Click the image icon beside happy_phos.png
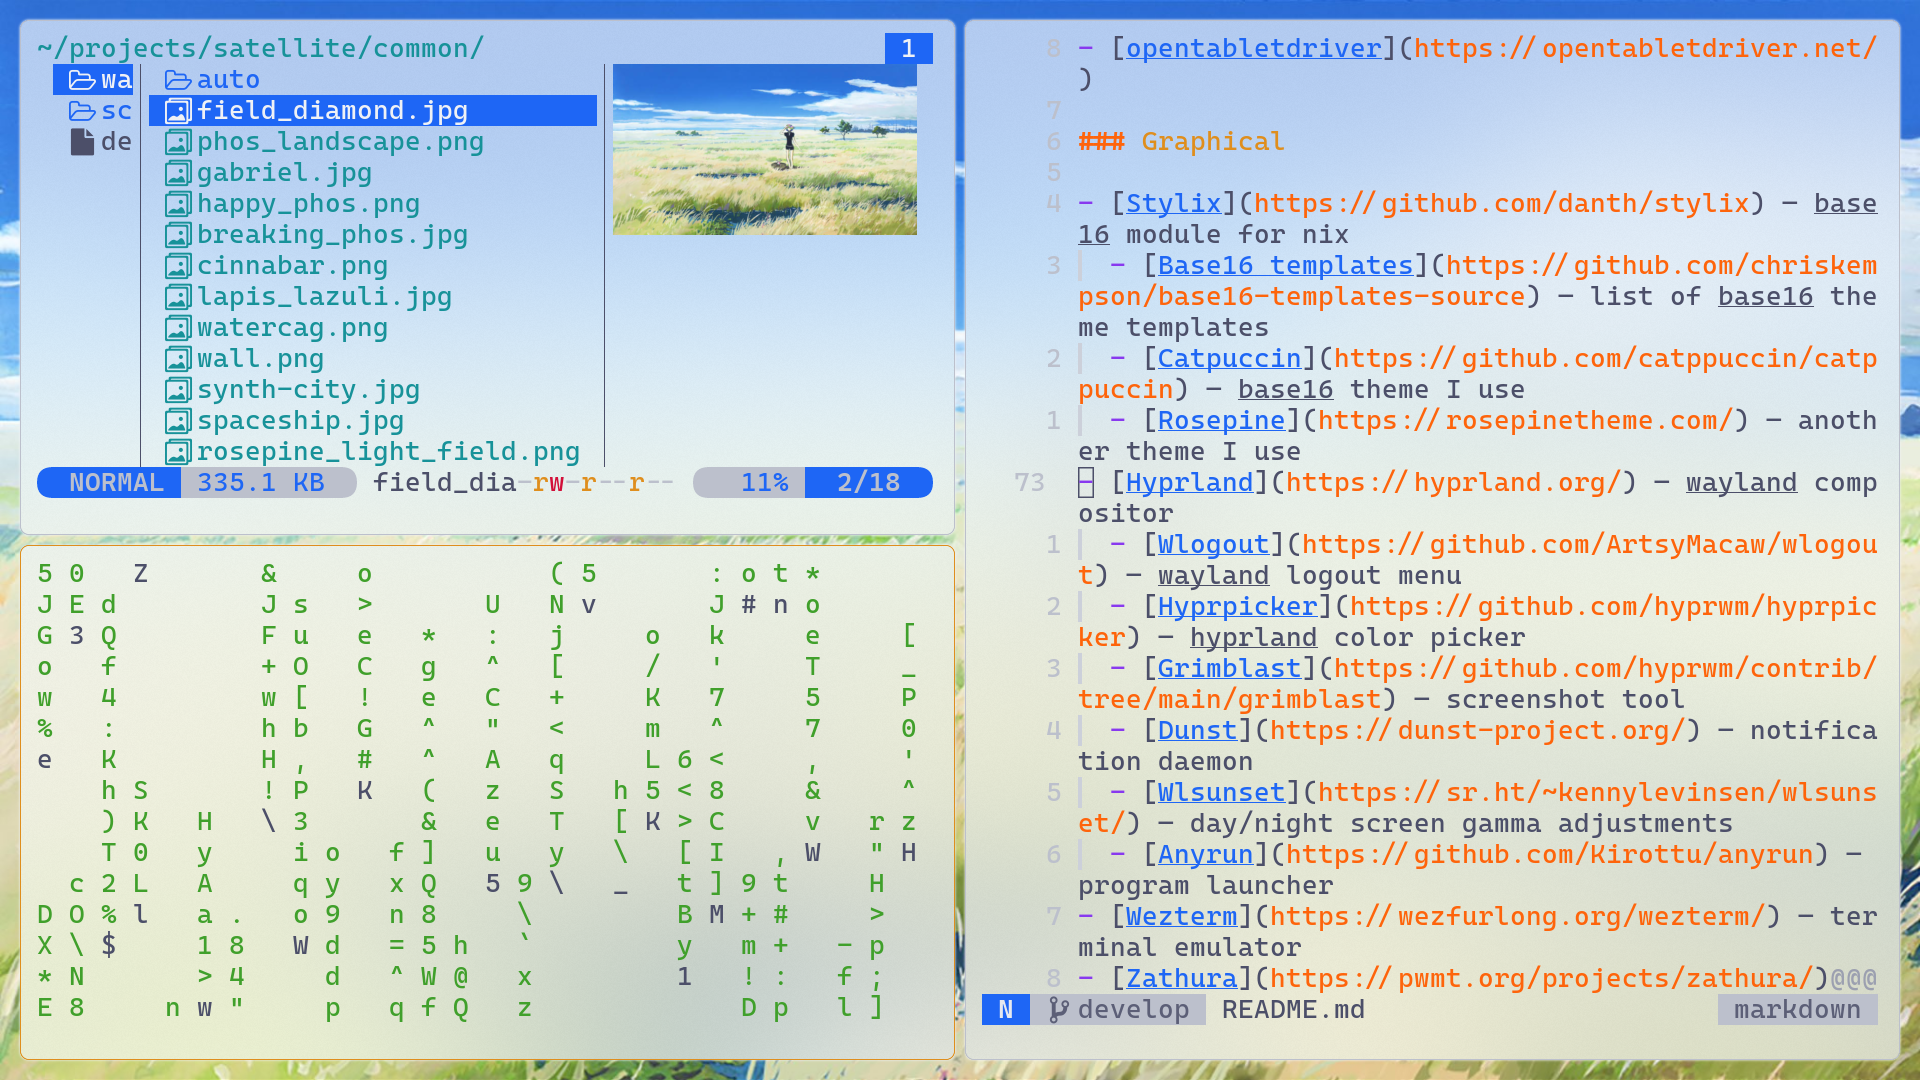This screenshot has height=1080, width=1920. (178, 204)
